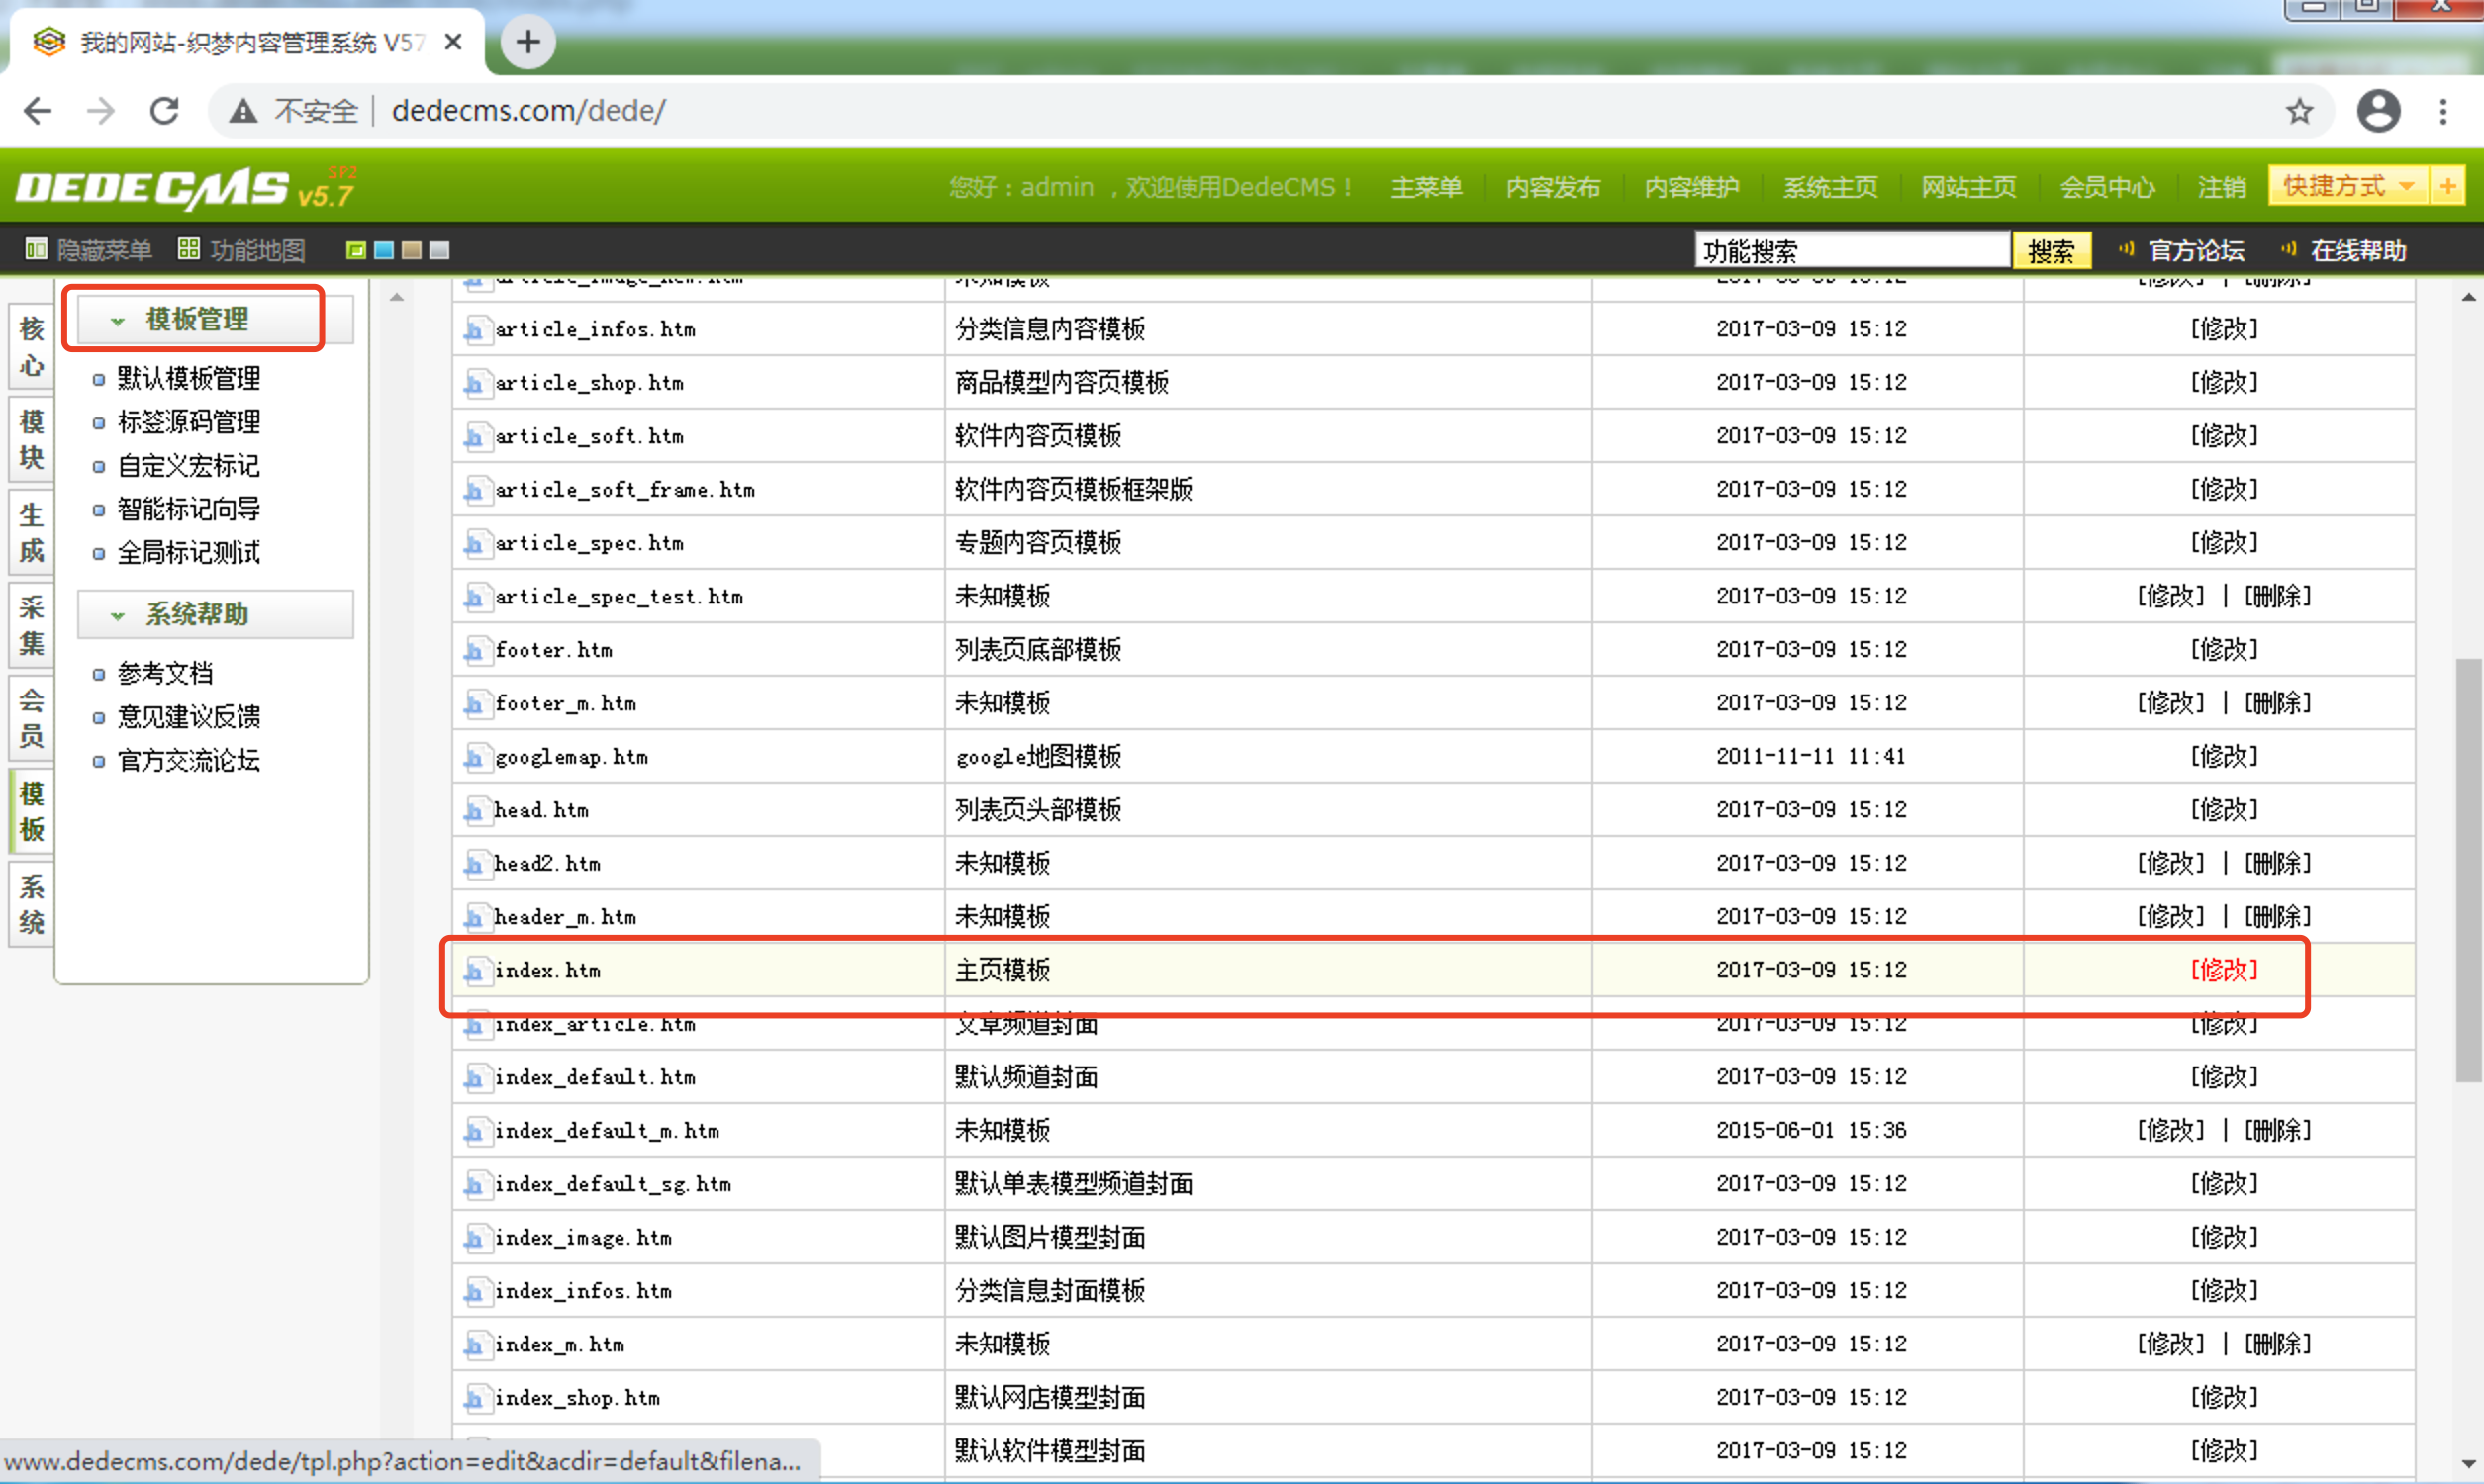2484x1484 pixels.
Task: Click the 功能搜索 search input field
Action: pos(1850,250)
